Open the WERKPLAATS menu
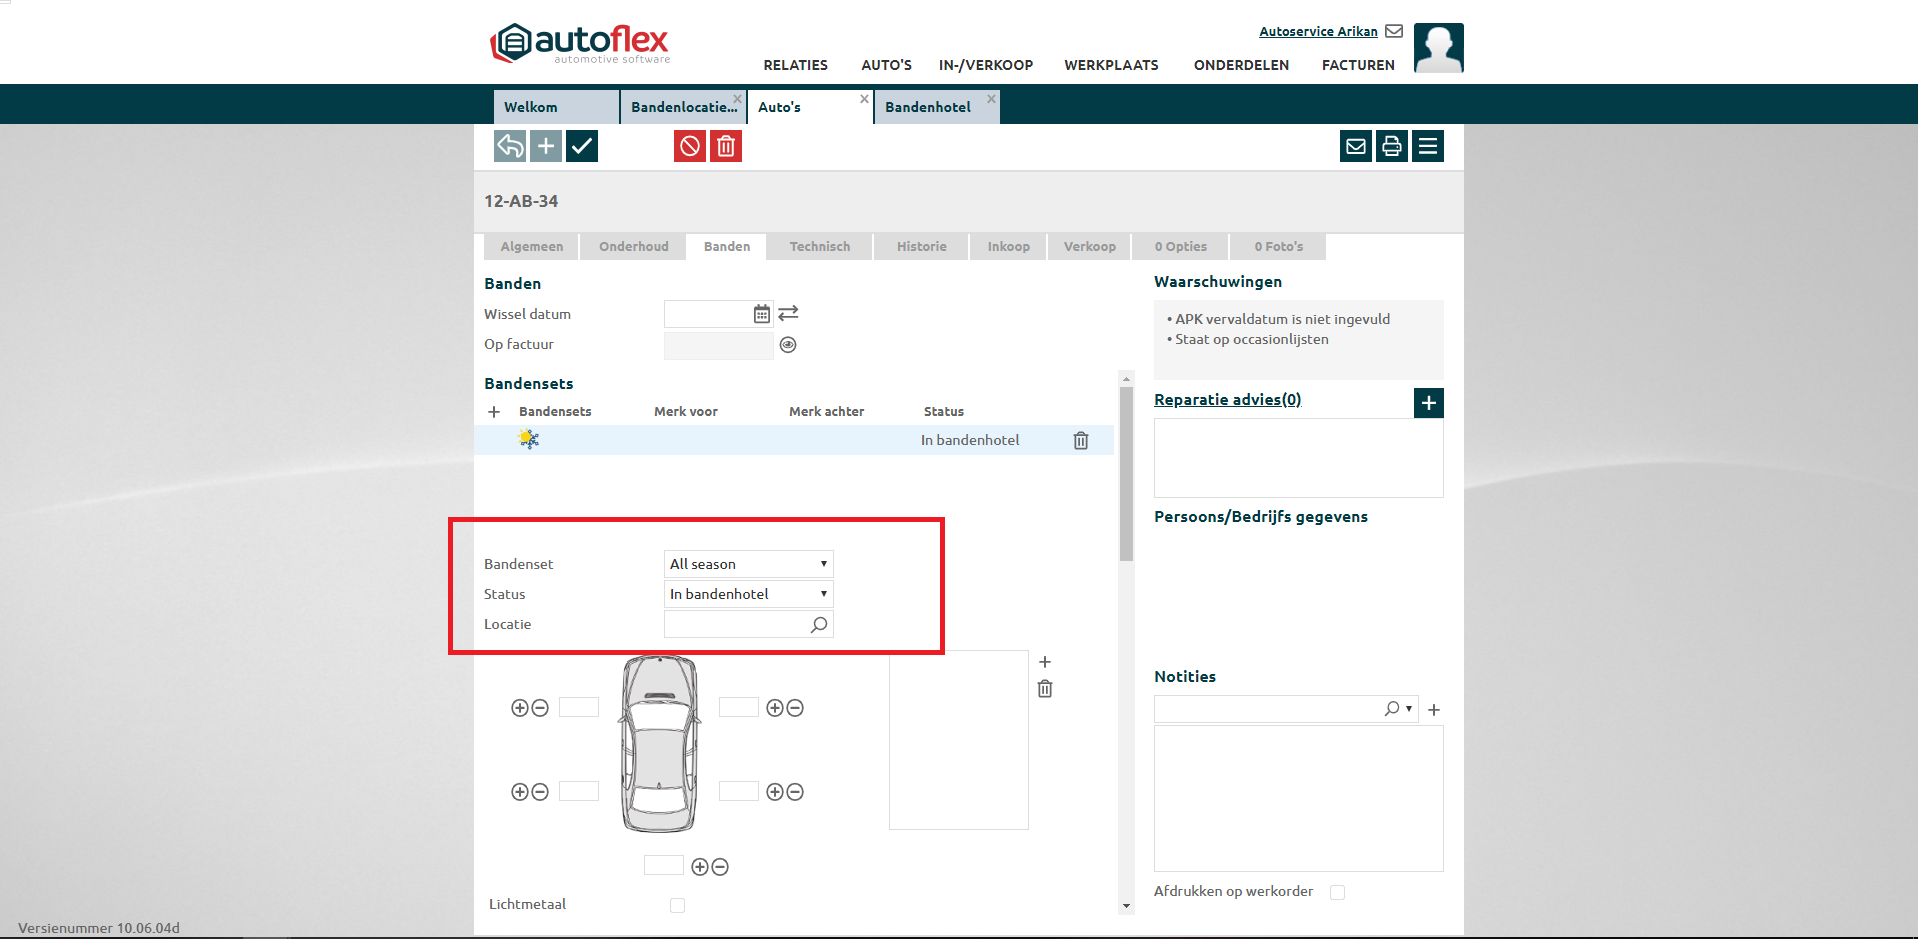The width and height of the screenshot is (1918, 939). 1111,65
